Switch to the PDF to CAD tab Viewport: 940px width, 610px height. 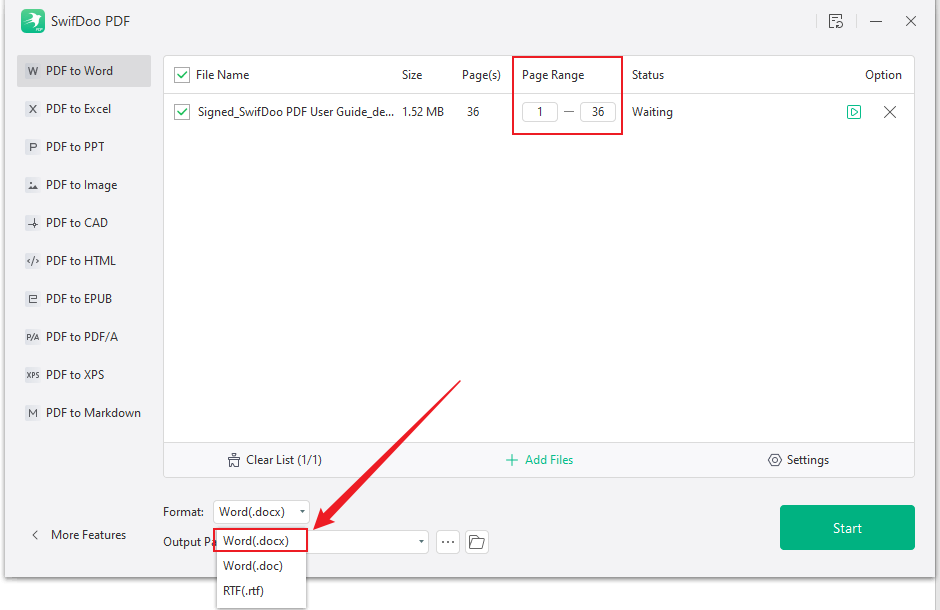click(84, 223)
